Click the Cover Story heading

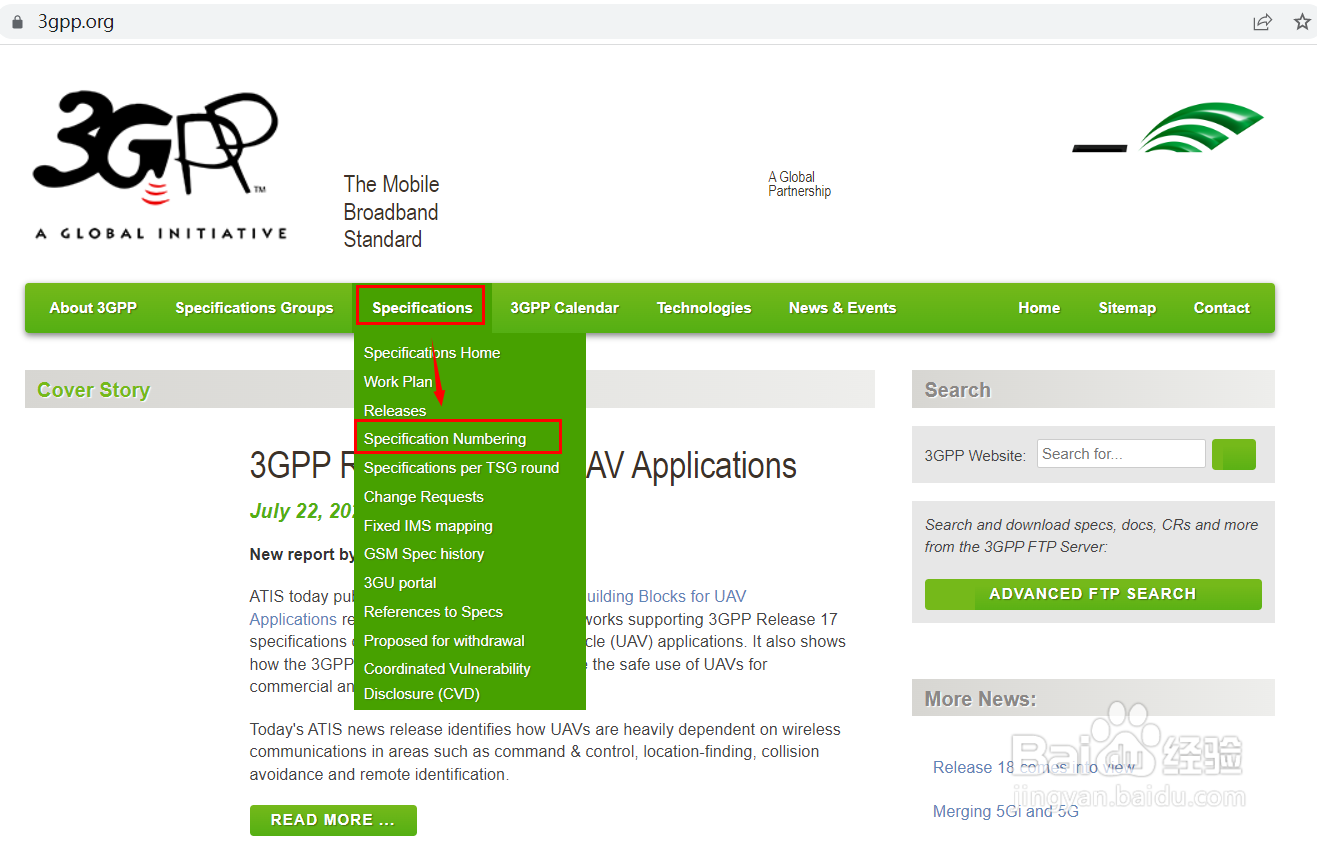point(93,390)
